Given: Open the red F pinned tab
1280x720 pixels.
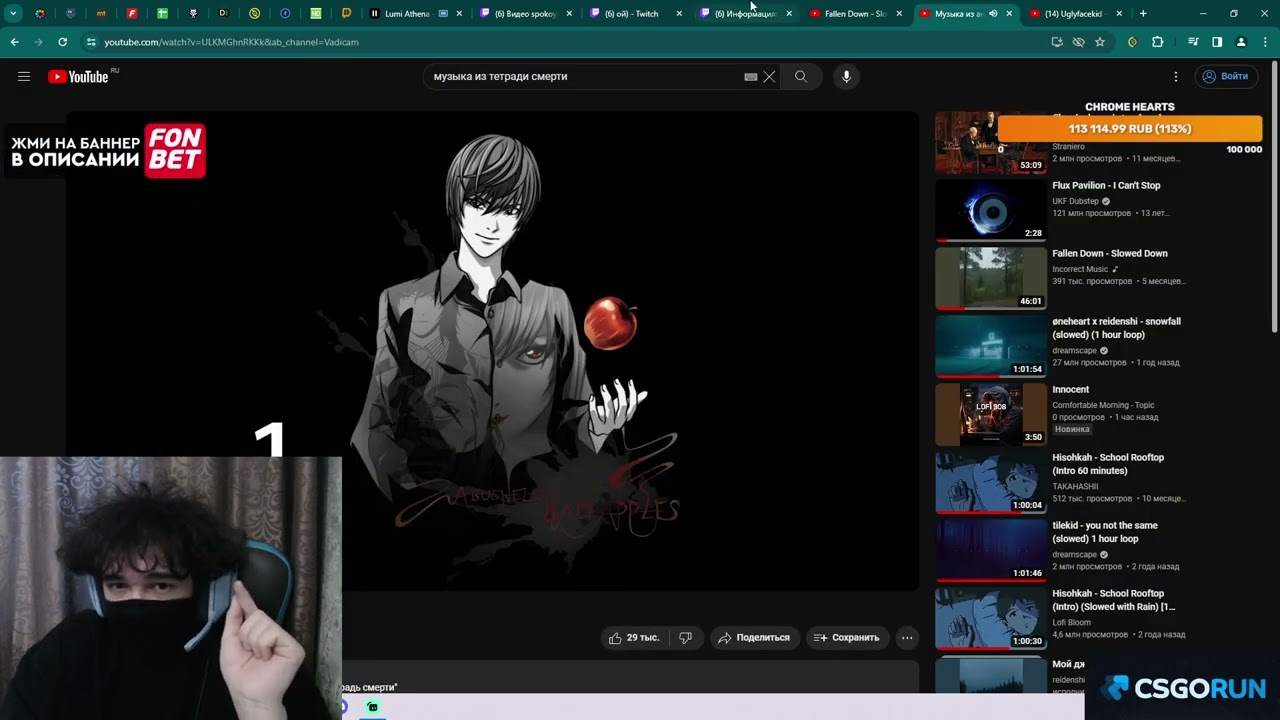Looking at the screenshot, I should (x=131, y=14).
